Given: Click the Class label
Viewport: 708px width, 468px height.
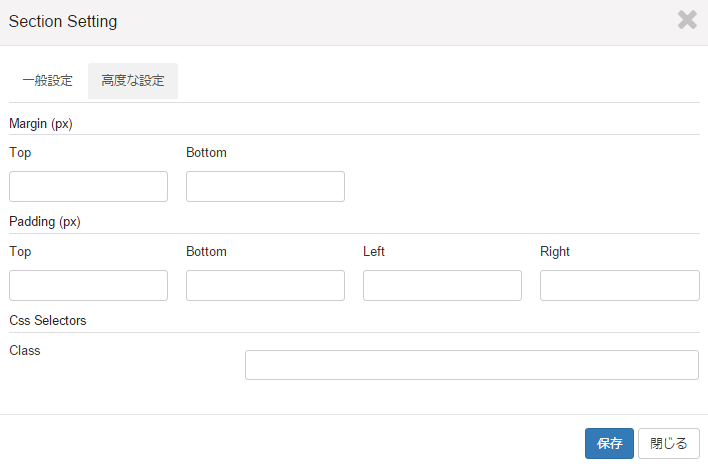Looking at the screenshot, I should [x=25, y=351].
